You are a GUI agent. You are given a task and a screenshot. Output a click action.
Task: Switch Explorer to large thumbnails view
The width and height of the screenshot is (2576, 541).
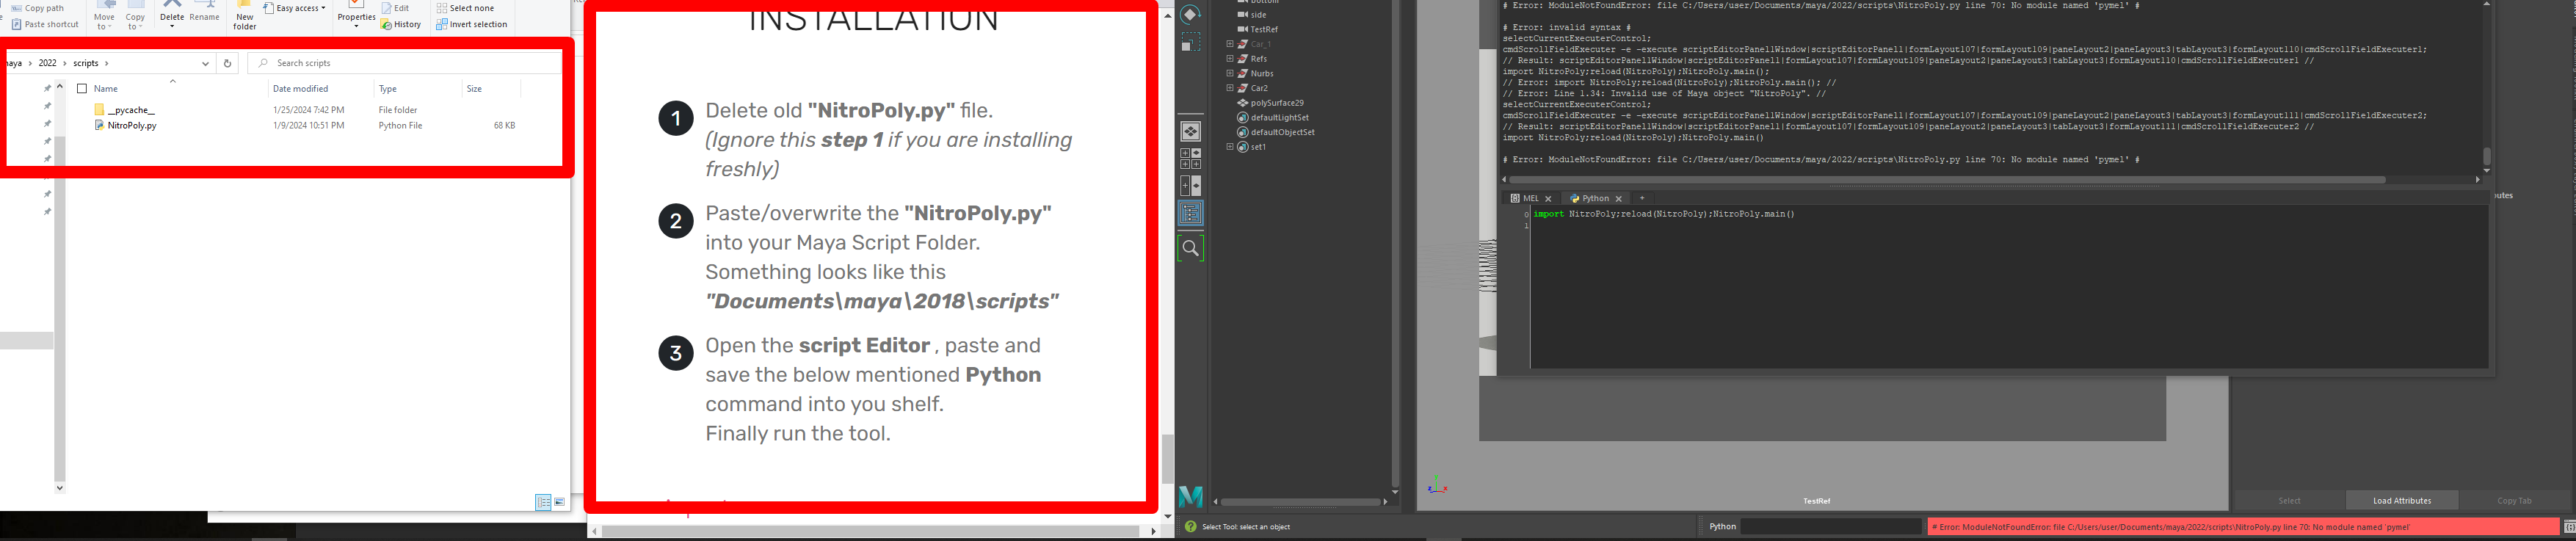(560, 502)
